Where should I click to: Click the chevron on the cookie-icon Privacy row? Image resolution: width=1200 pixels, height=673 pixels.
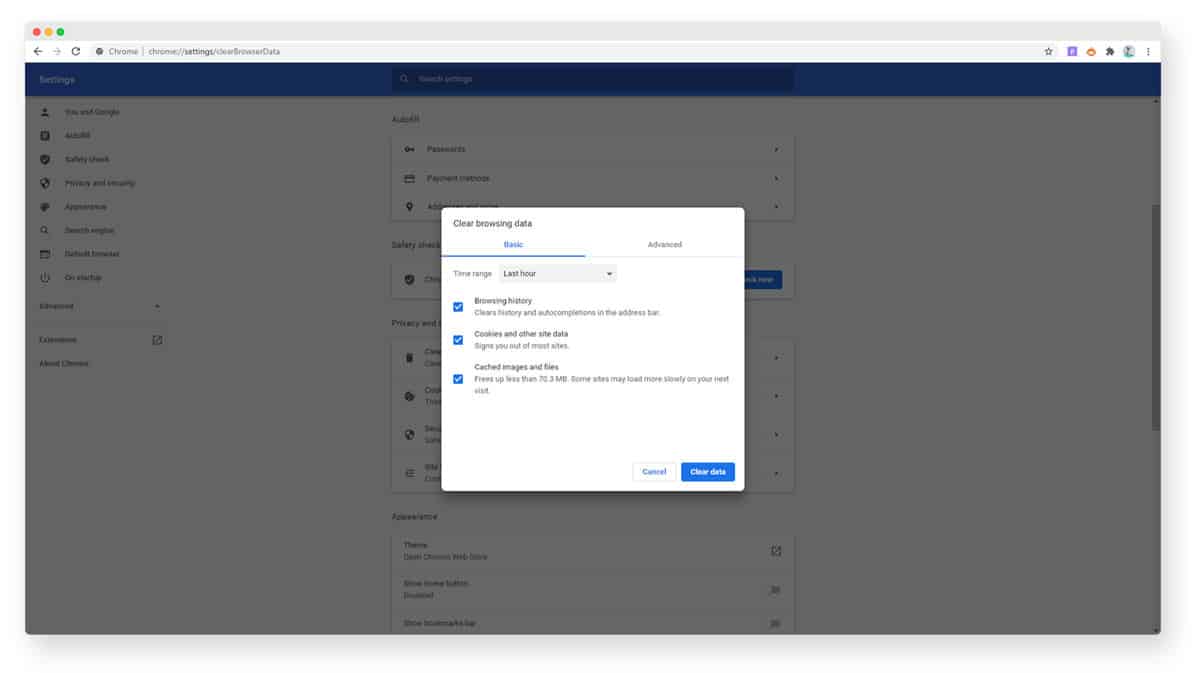(777, 396)
